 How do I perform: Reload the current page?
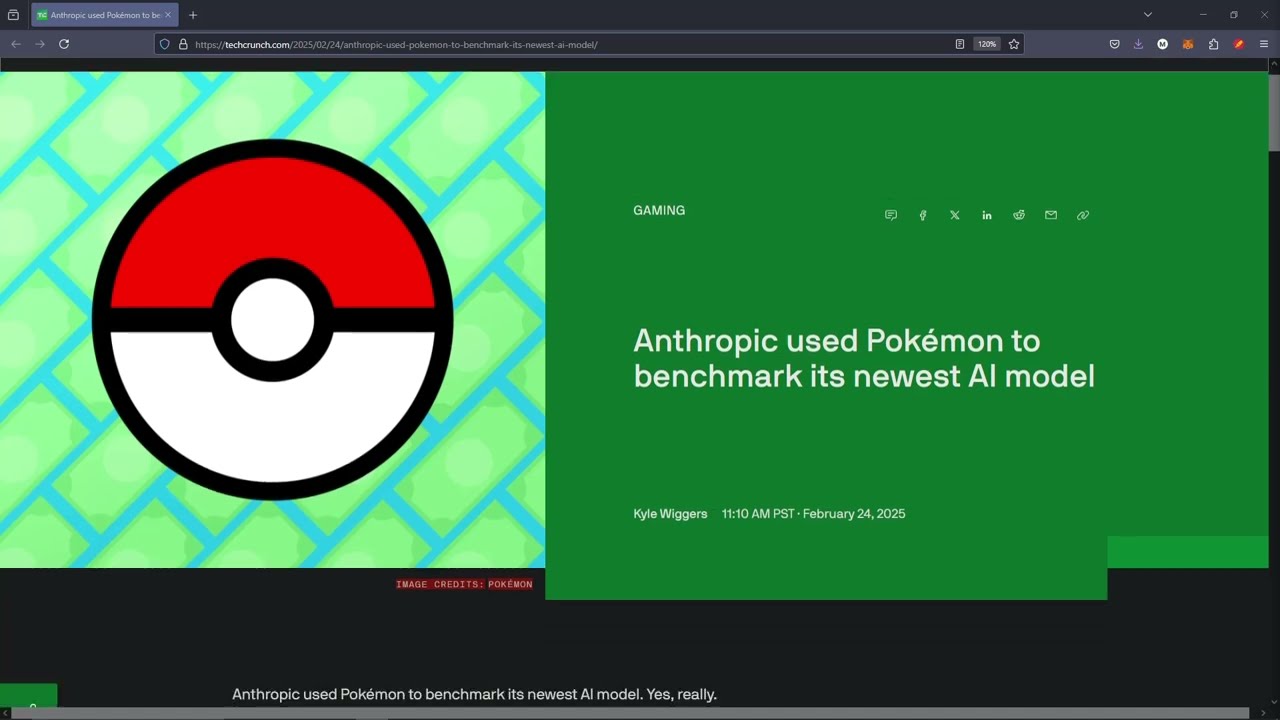64,44
